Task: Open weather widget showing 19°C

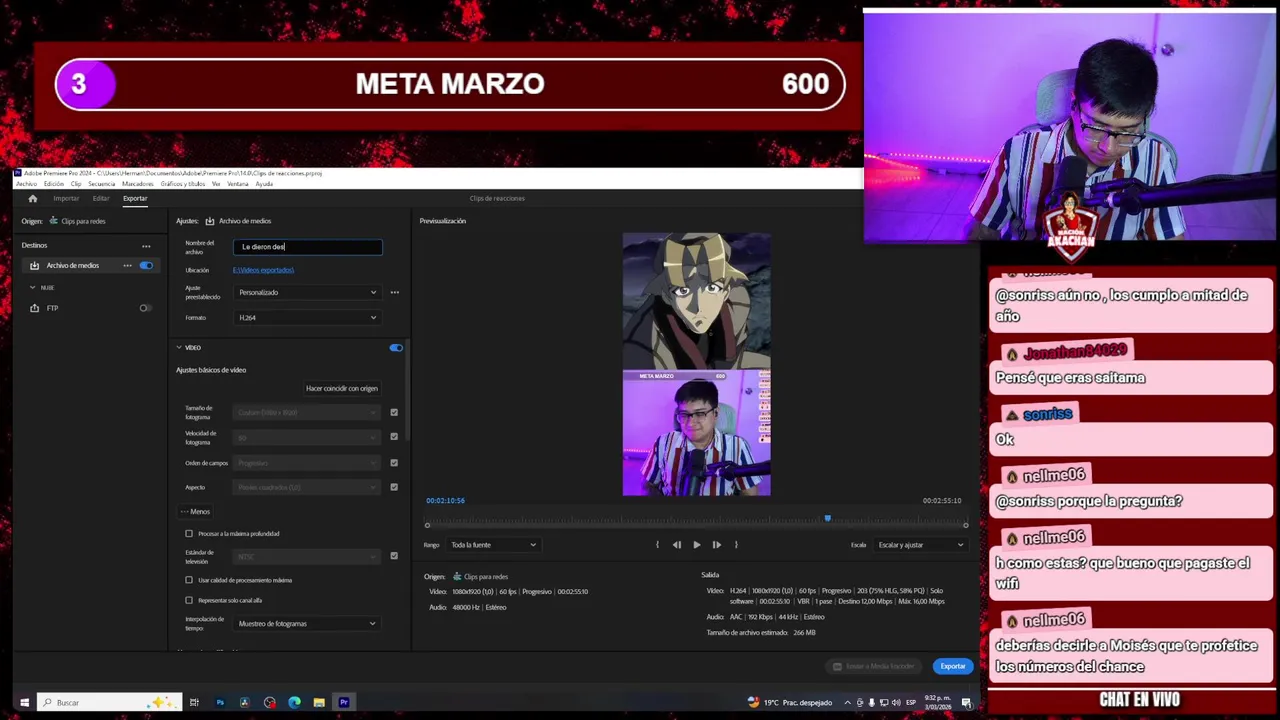Action: point(790,703)
